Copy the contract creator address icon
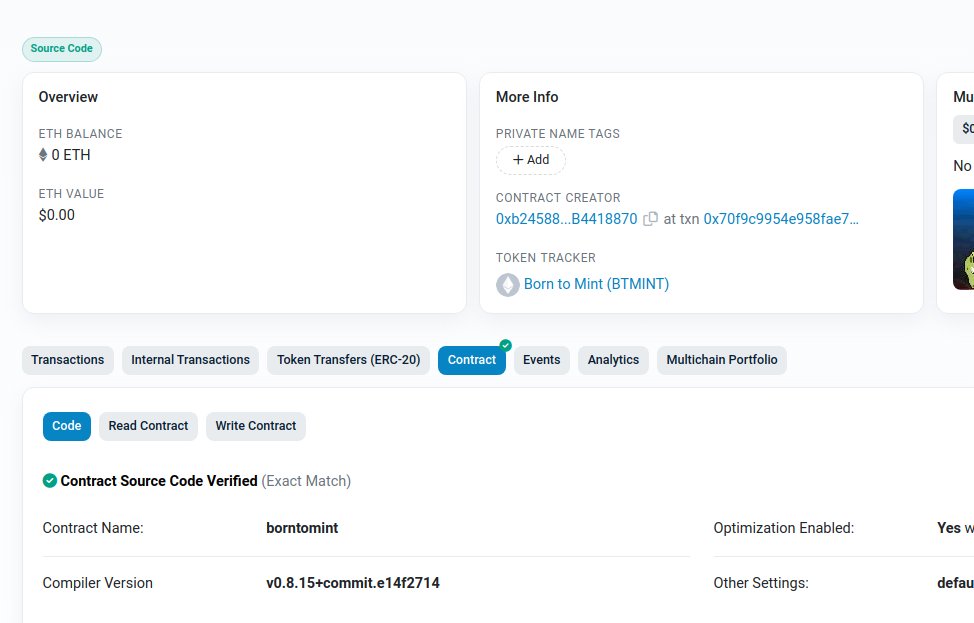The height and width of the screenshot is (623, 974). [650, 219]
